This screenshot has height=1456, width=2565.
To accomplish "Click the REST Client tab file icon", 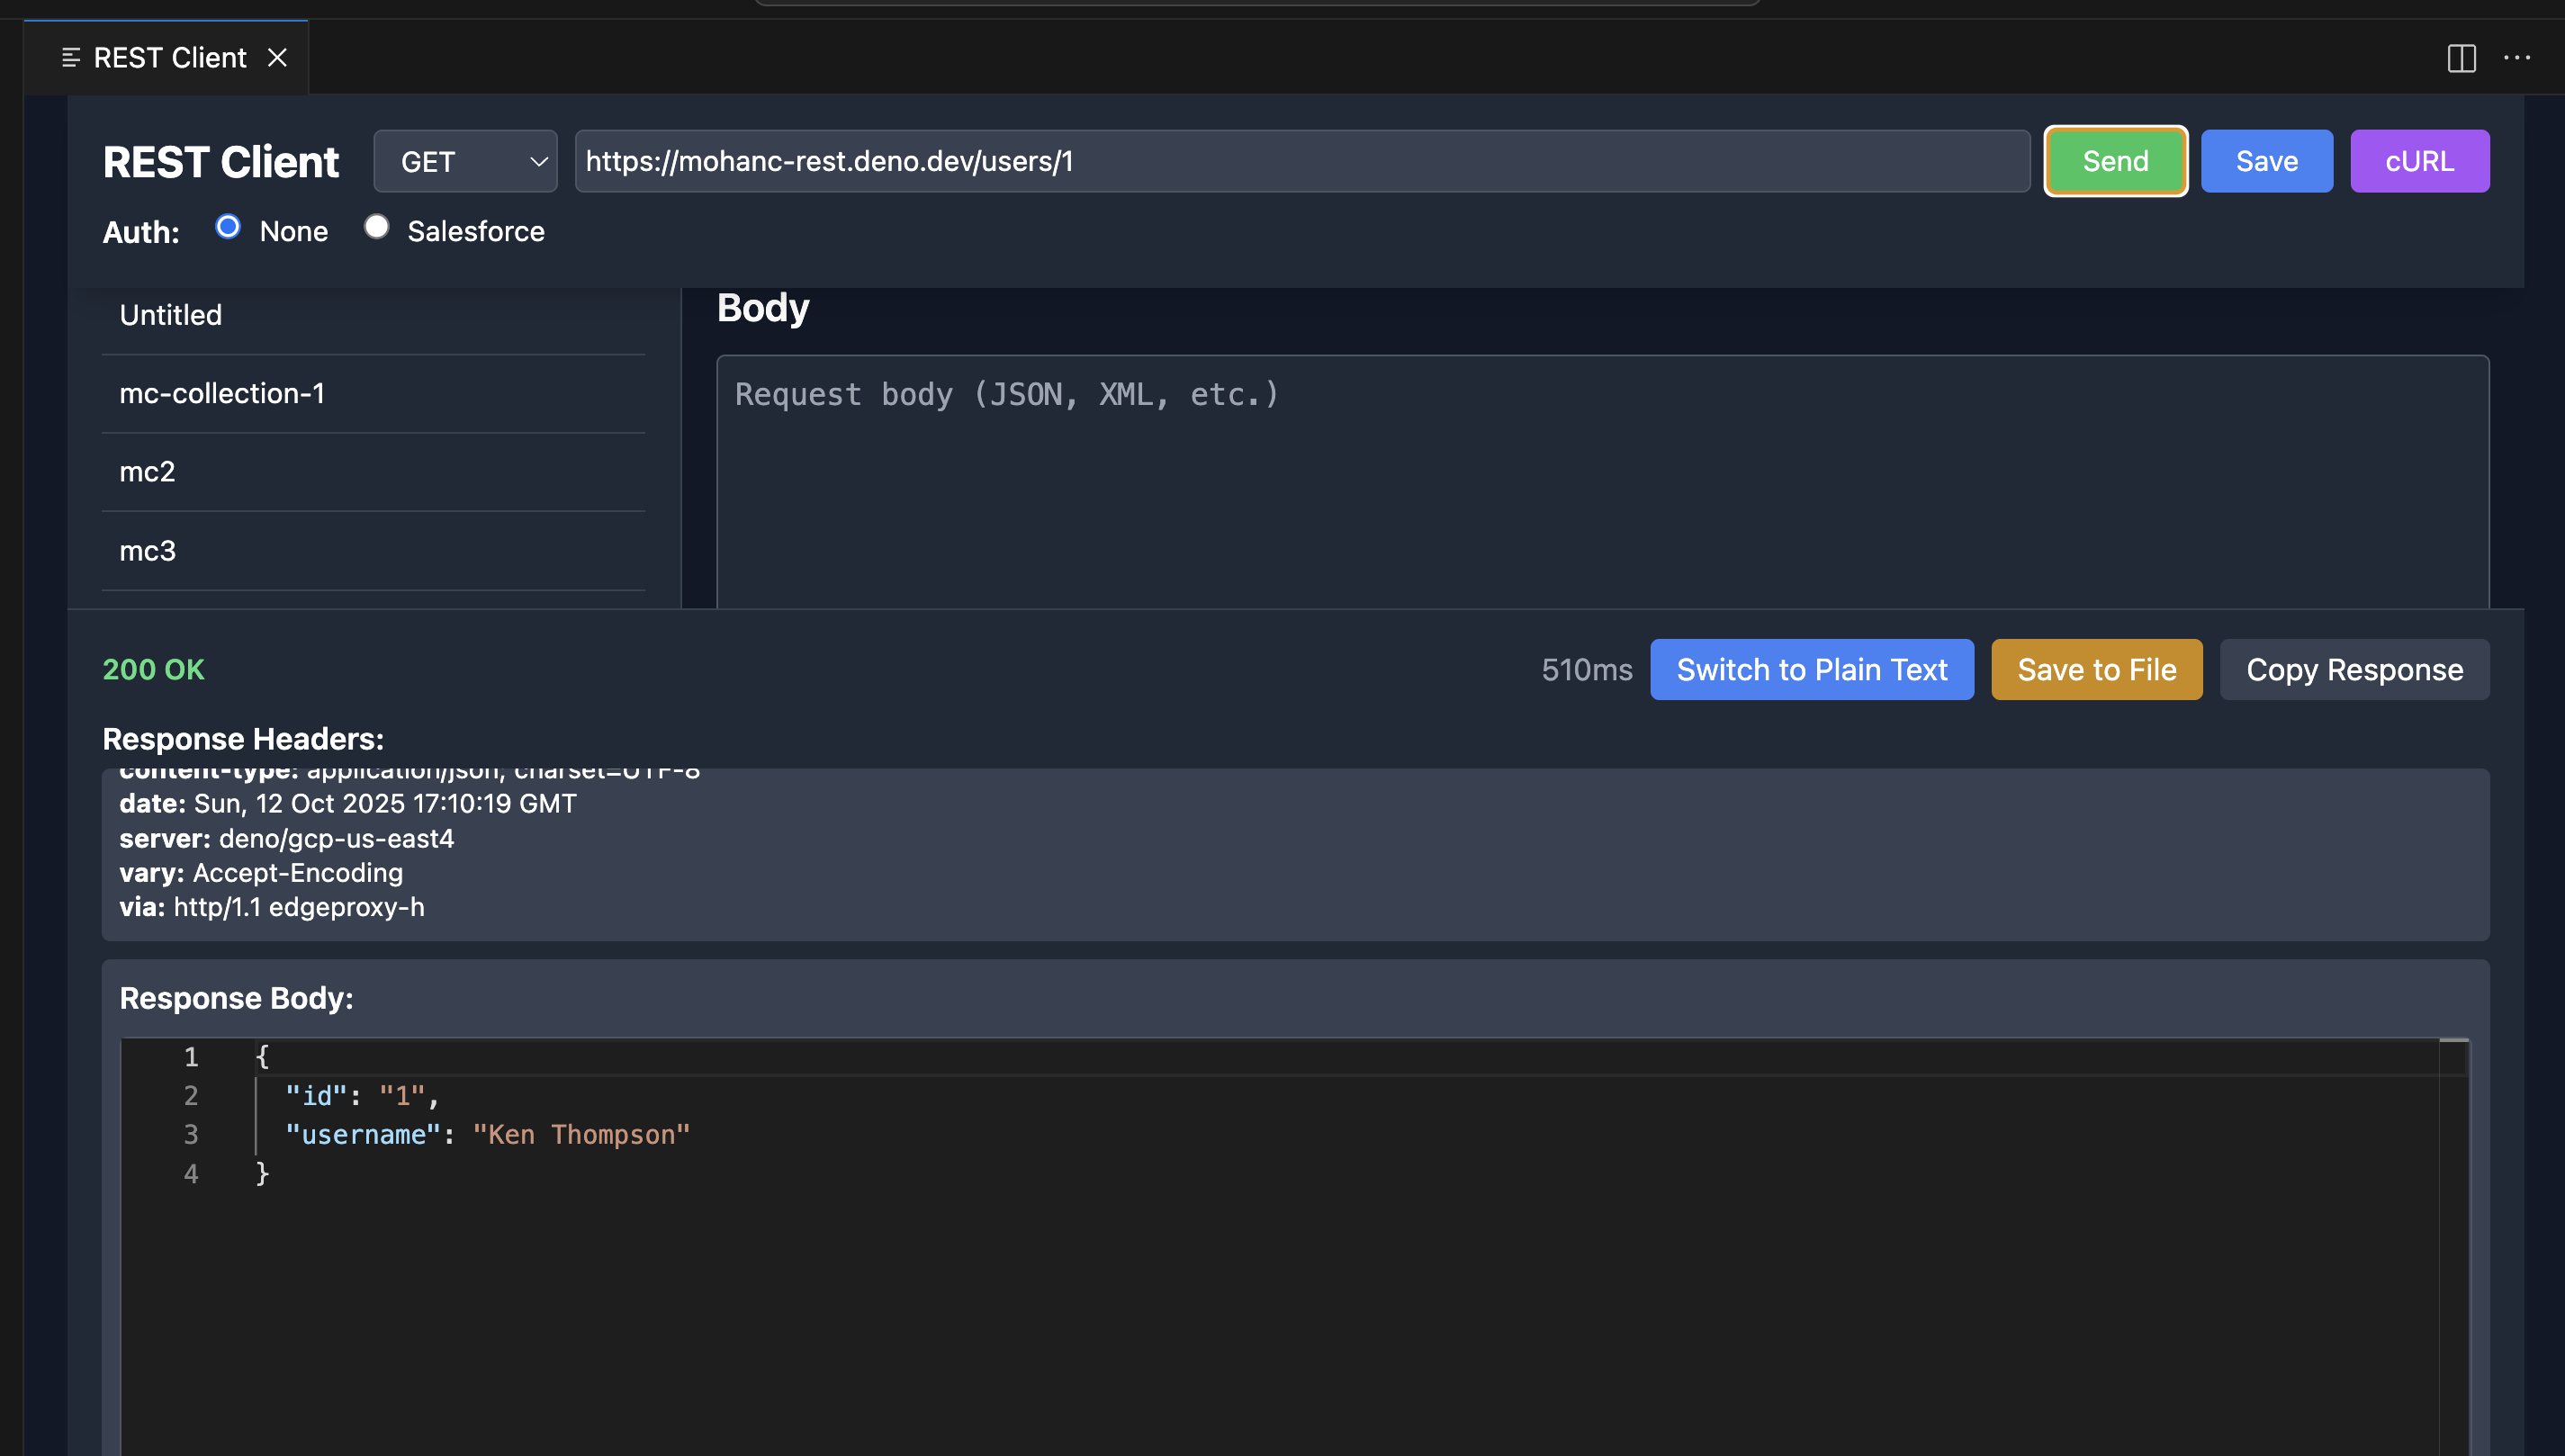I will (70, 58).
